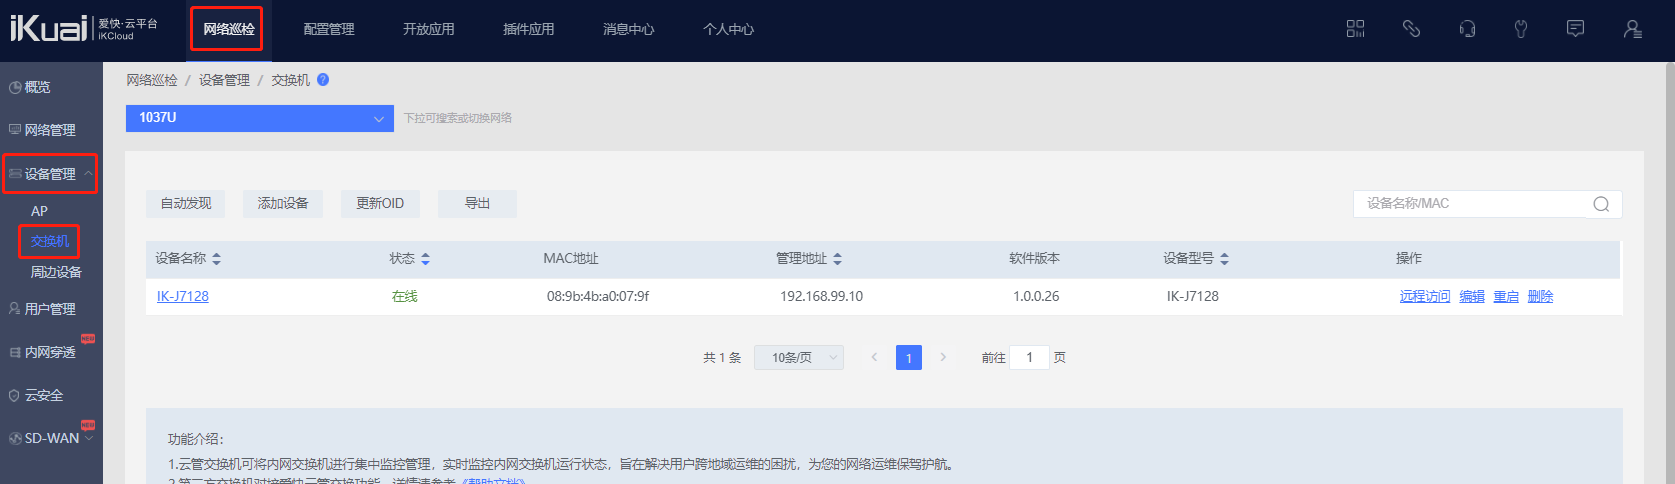Select 交换机 in the sidebar

coord(49,241)
